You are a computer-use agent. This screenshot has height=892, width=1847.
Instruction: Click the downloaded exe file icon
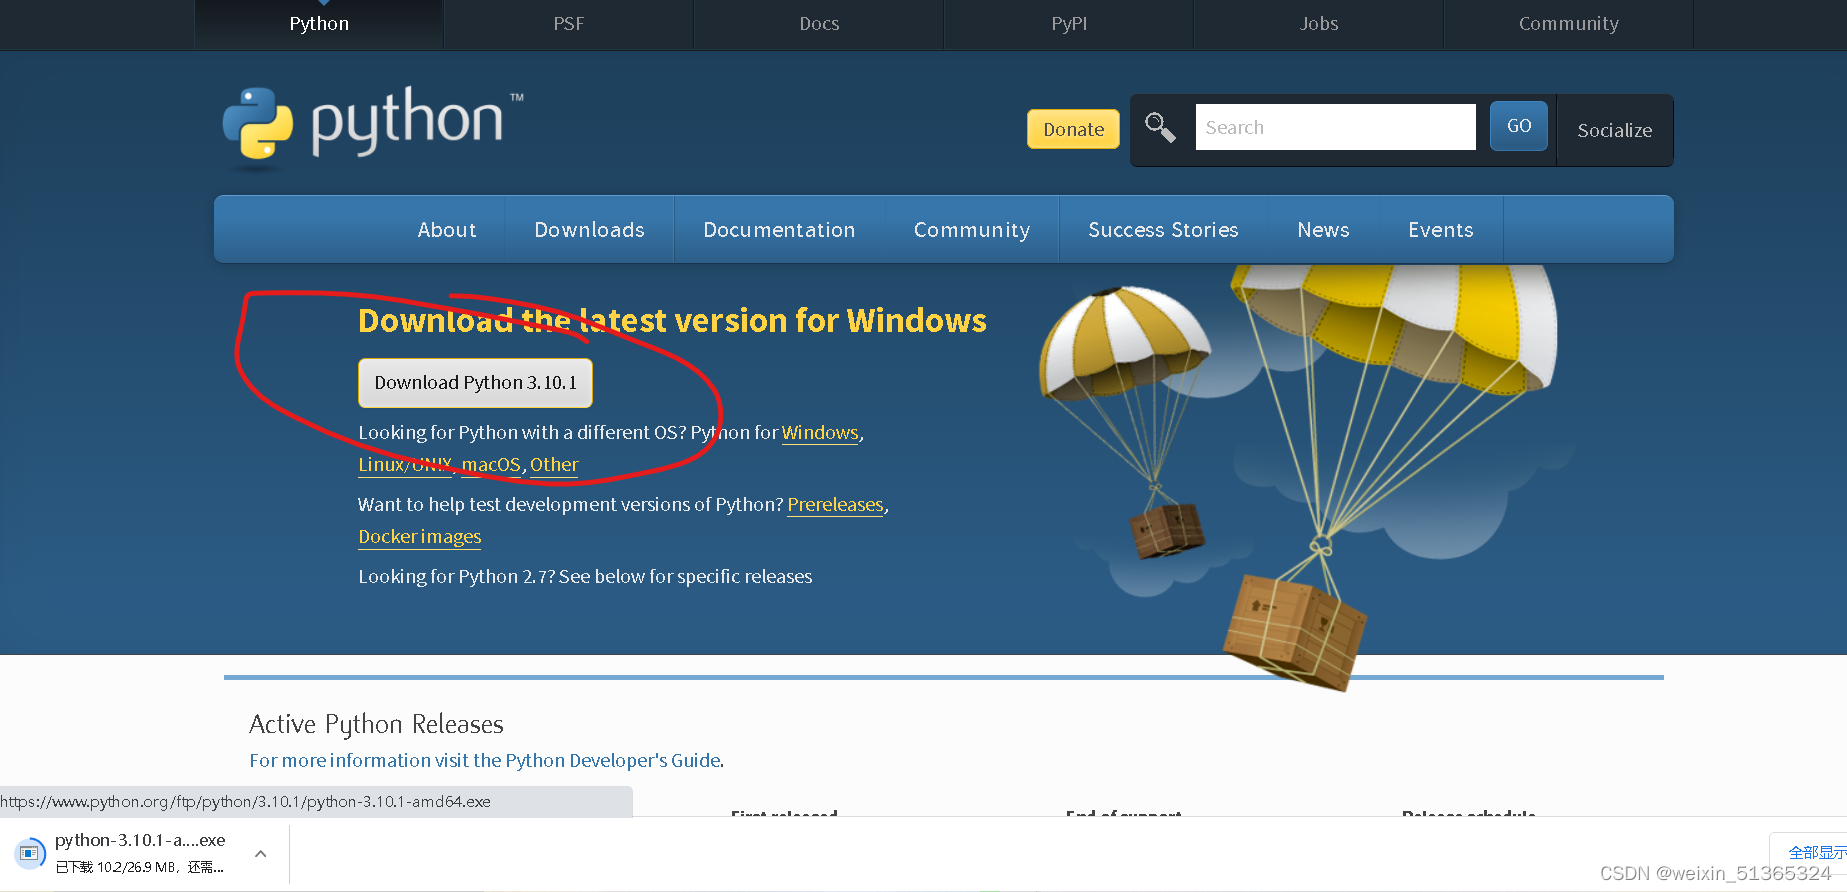(29, 853)
